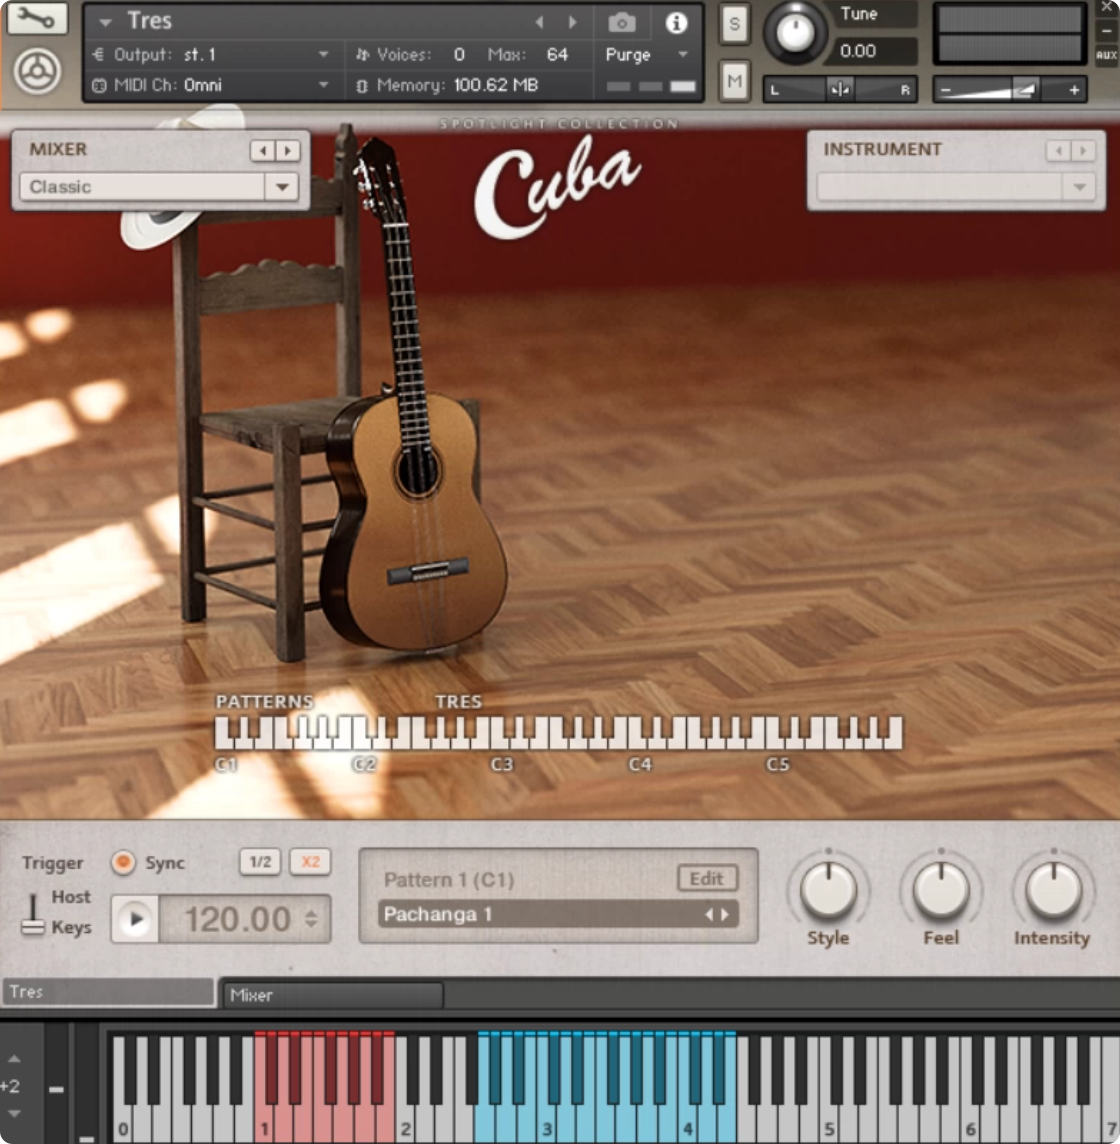Click the Edit pattern button

[706, 878]
